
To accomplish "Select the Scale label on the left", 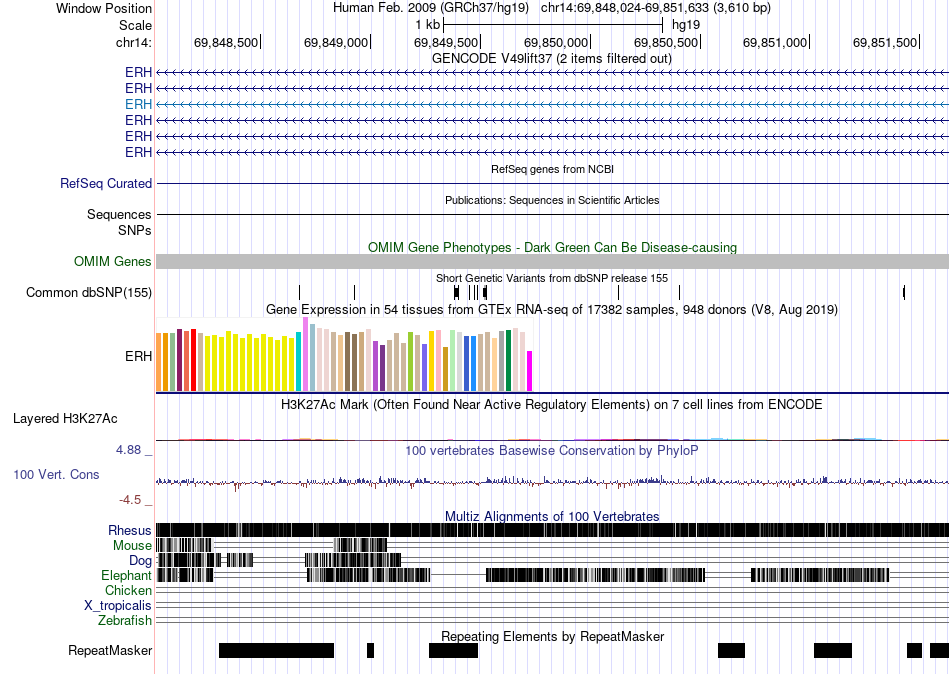I will pyautogui.click(x=135, y=25).
